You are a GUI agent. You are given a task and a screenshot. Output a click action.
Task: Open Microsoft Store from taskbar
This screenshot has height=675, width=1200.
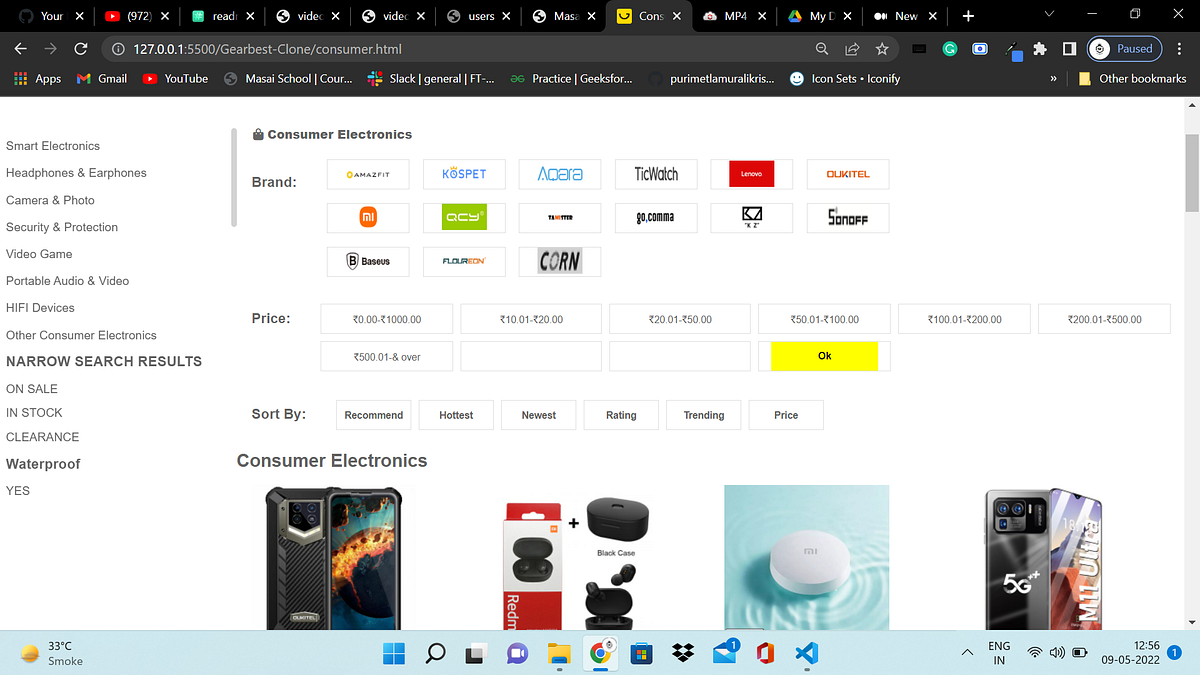(642, 653)
